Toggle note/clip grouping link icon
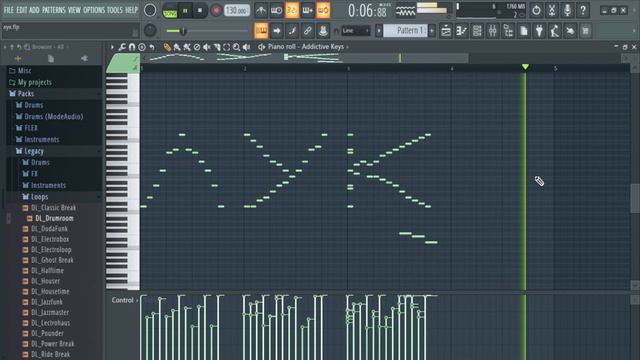This screenshot has width=640, height=360. pyautogui.click(x=308, y=31)
